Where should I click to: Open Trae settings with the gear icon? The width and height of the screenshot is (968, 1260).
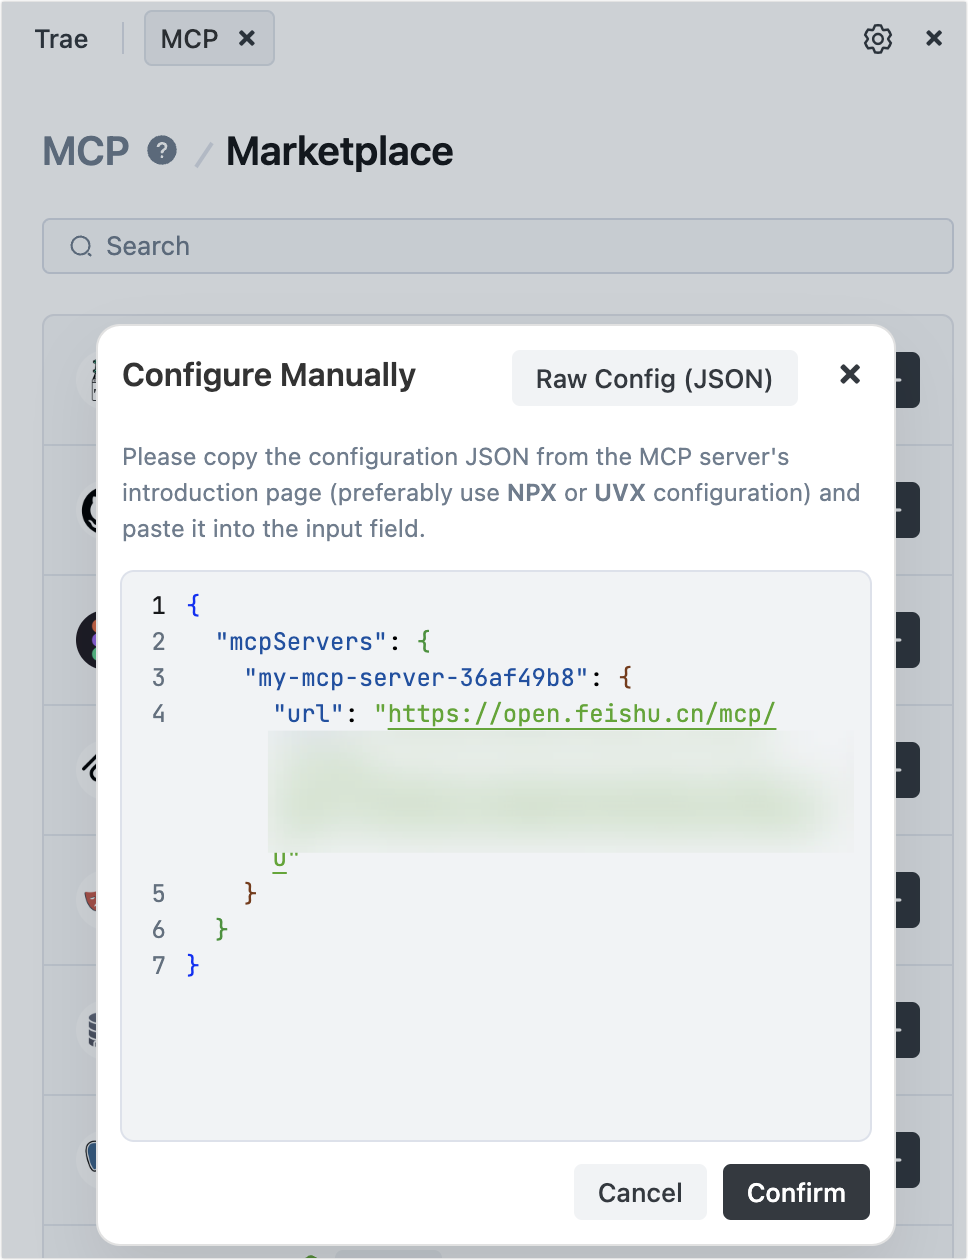877,38
